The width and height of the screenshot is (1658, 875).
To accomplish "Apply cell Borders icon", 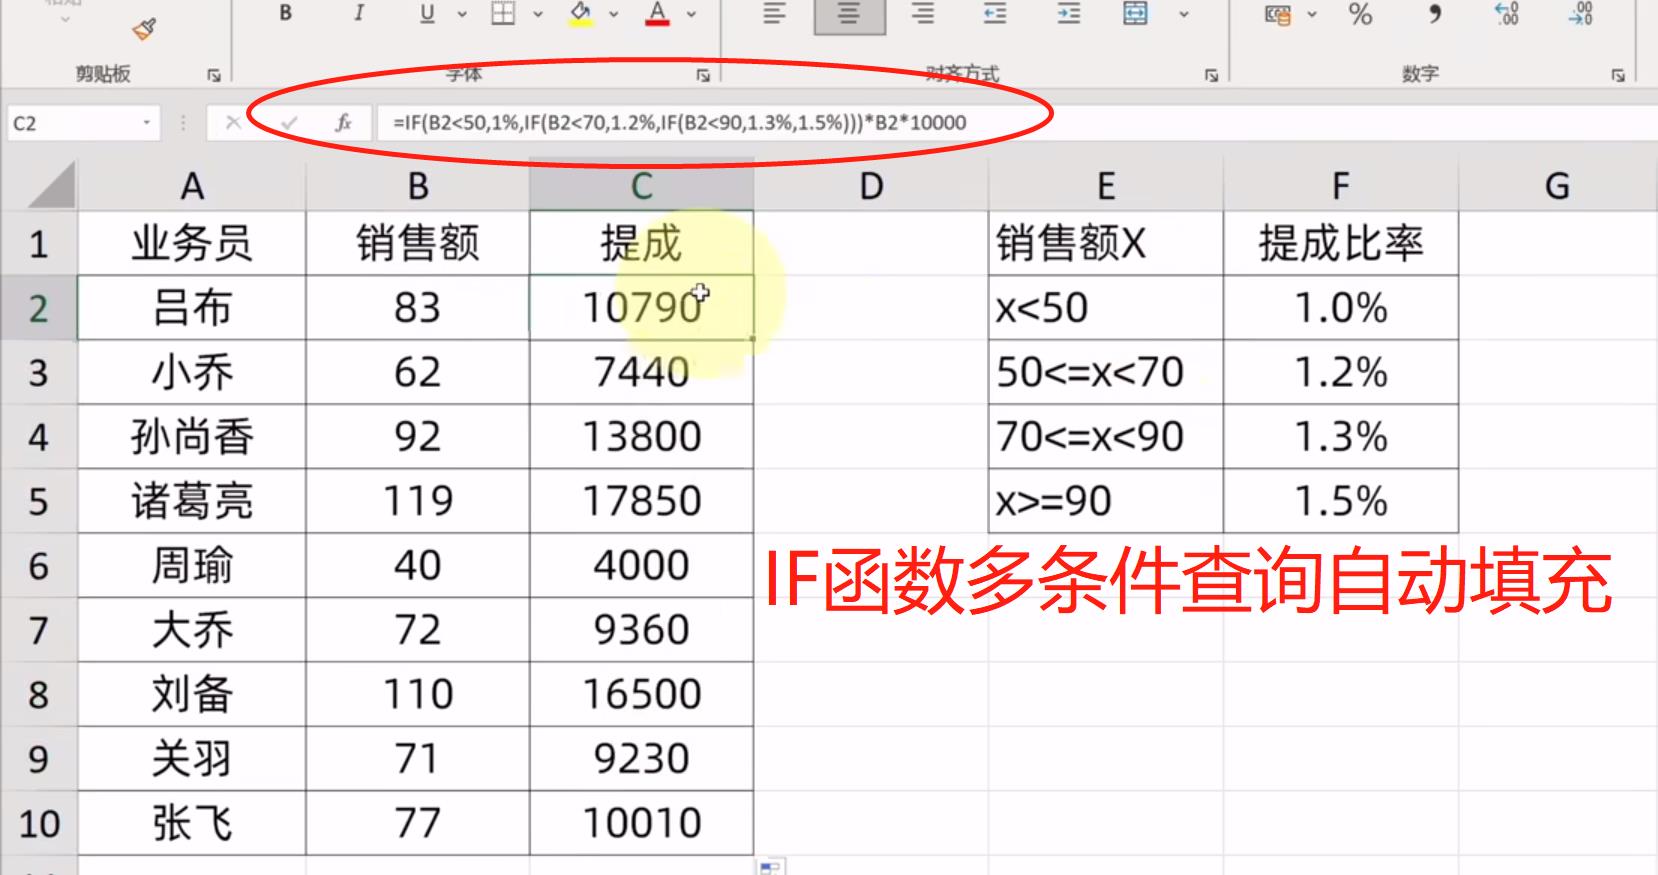I will click(x=503, y=14).
